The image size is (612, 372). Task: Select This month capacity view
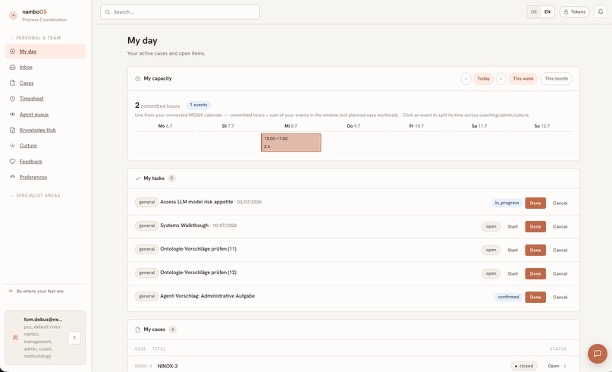pos(556,78)
